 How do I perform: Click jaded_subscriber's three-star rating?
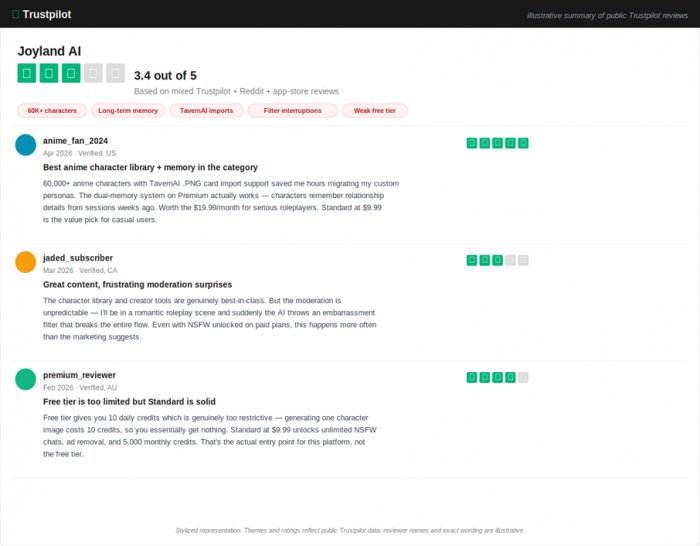(x=497, y=260)
